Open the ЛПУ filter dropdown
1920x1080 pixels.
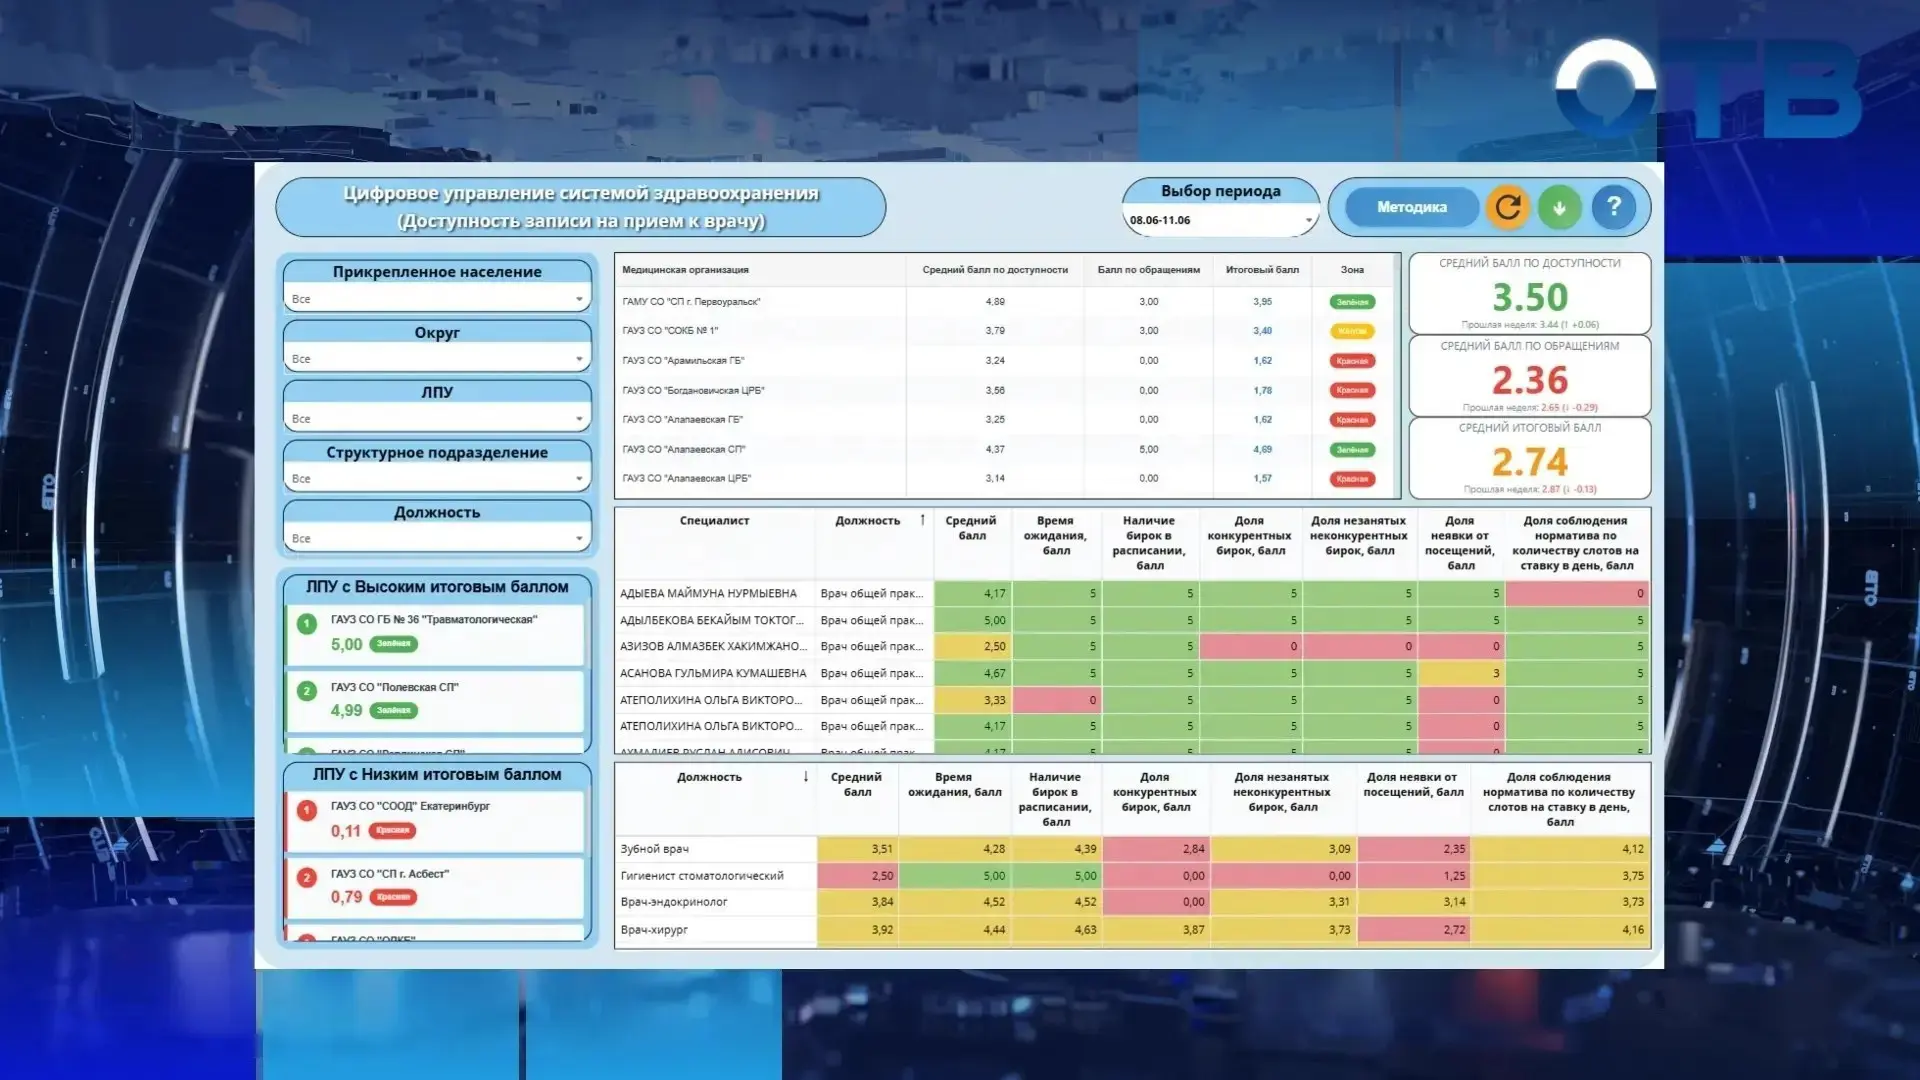click(437, 419)
